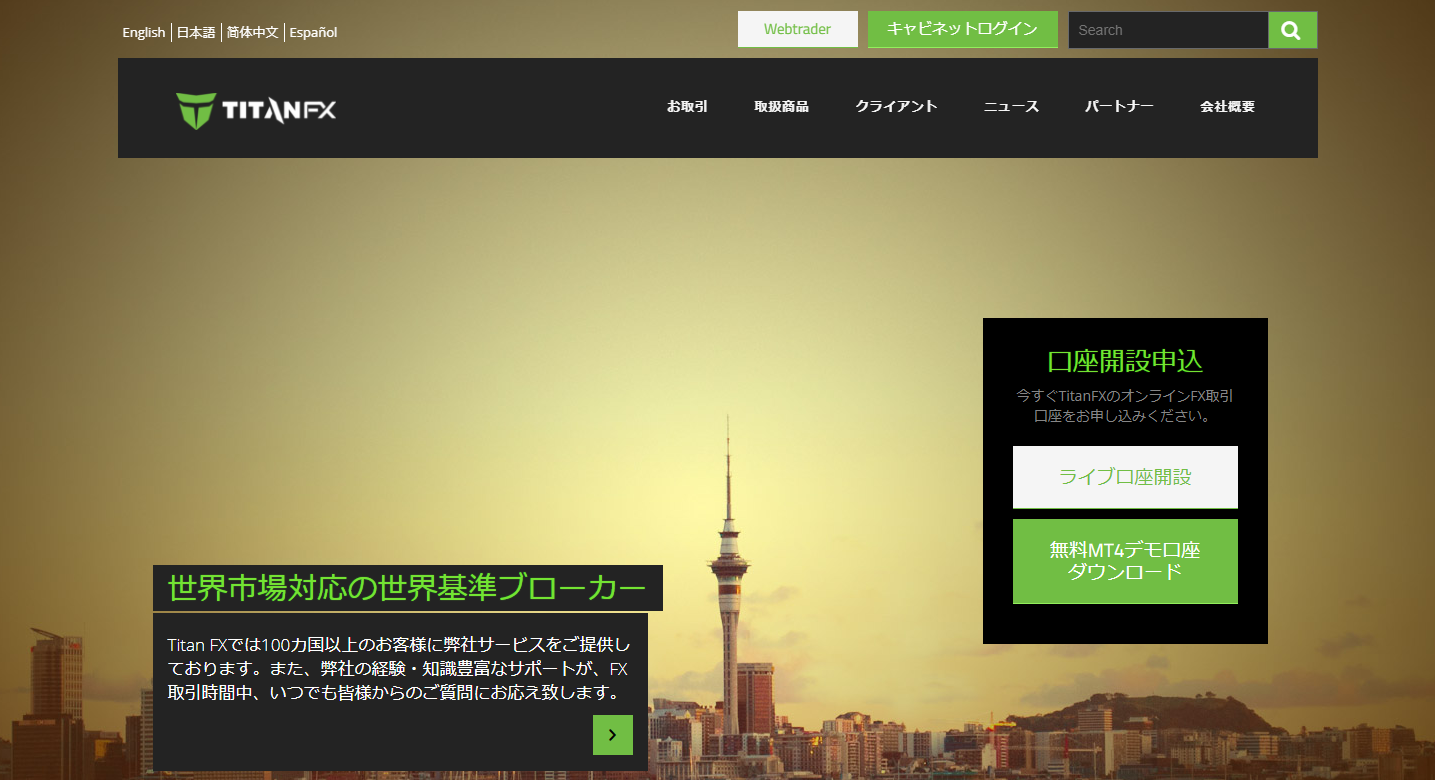Click the 口座開設申込 heading
1435x780 pixels.
1125,361
